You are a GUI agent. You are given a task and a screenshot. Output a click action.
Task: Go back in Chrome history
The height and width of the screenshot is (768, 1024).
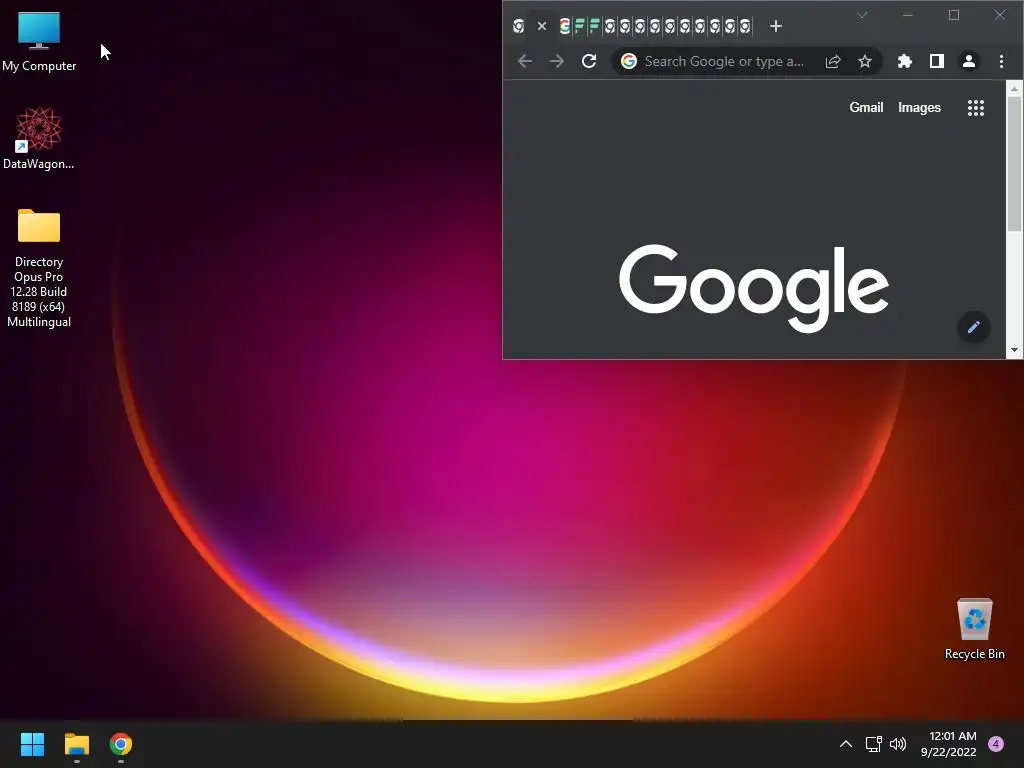coord(525,61)
